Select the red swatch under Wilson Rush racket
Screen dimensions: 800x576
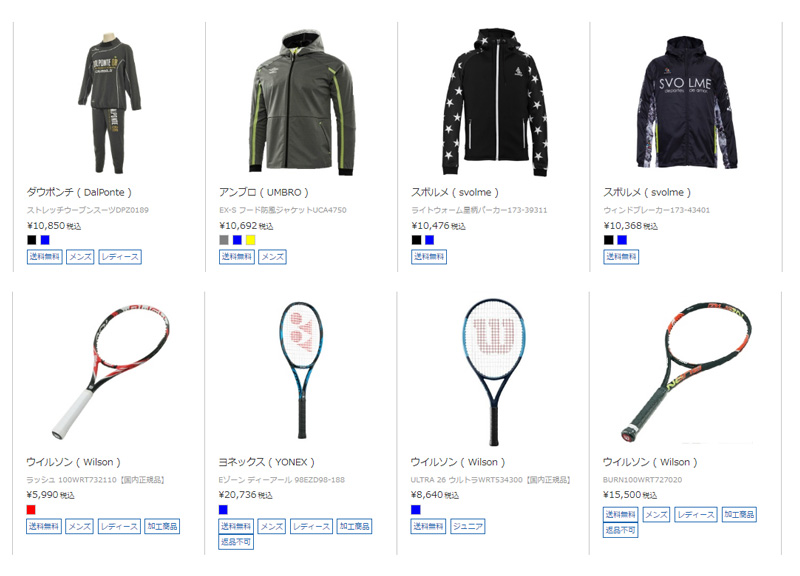(31, 509)
